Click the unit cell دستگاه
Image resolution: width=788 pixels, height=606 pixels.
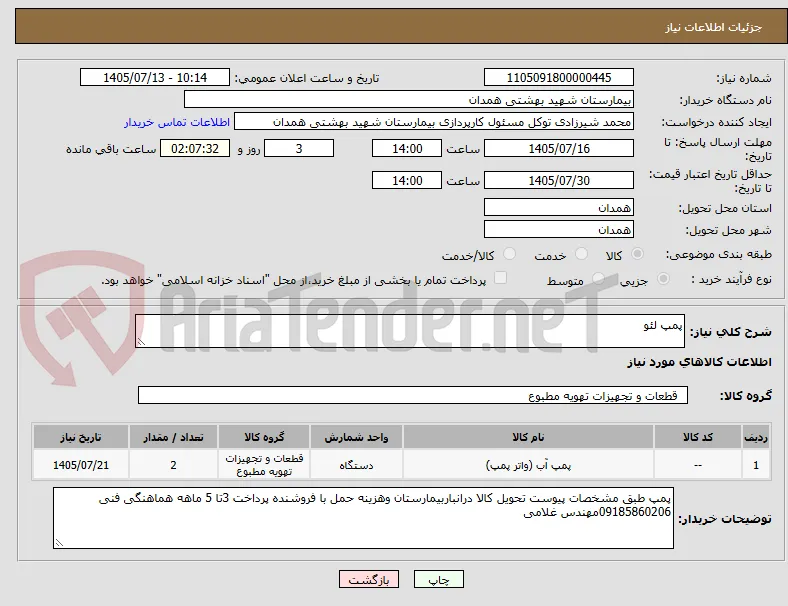[356, 465]
